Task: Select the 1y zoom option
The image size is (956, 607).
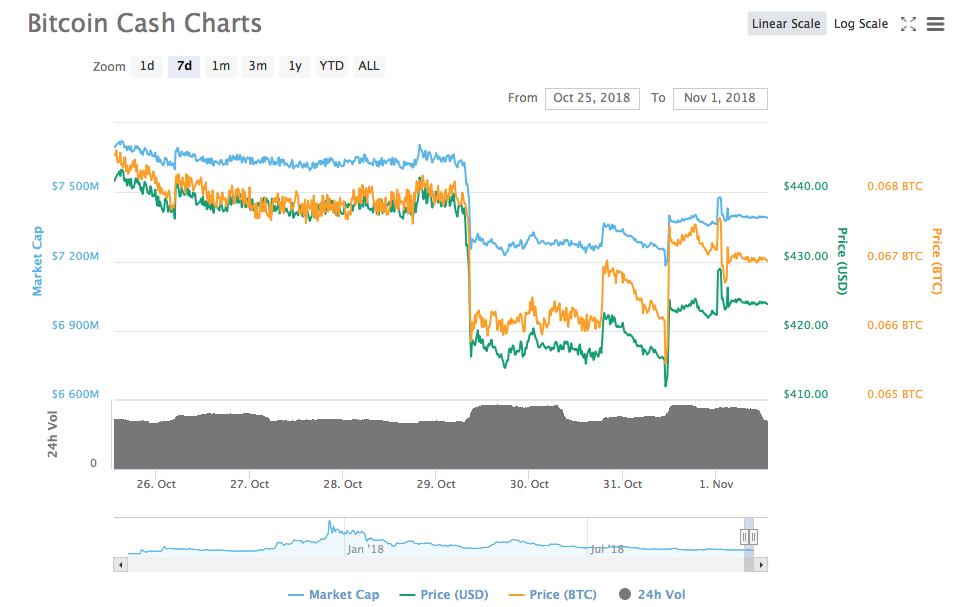Action: coord(295,67)
